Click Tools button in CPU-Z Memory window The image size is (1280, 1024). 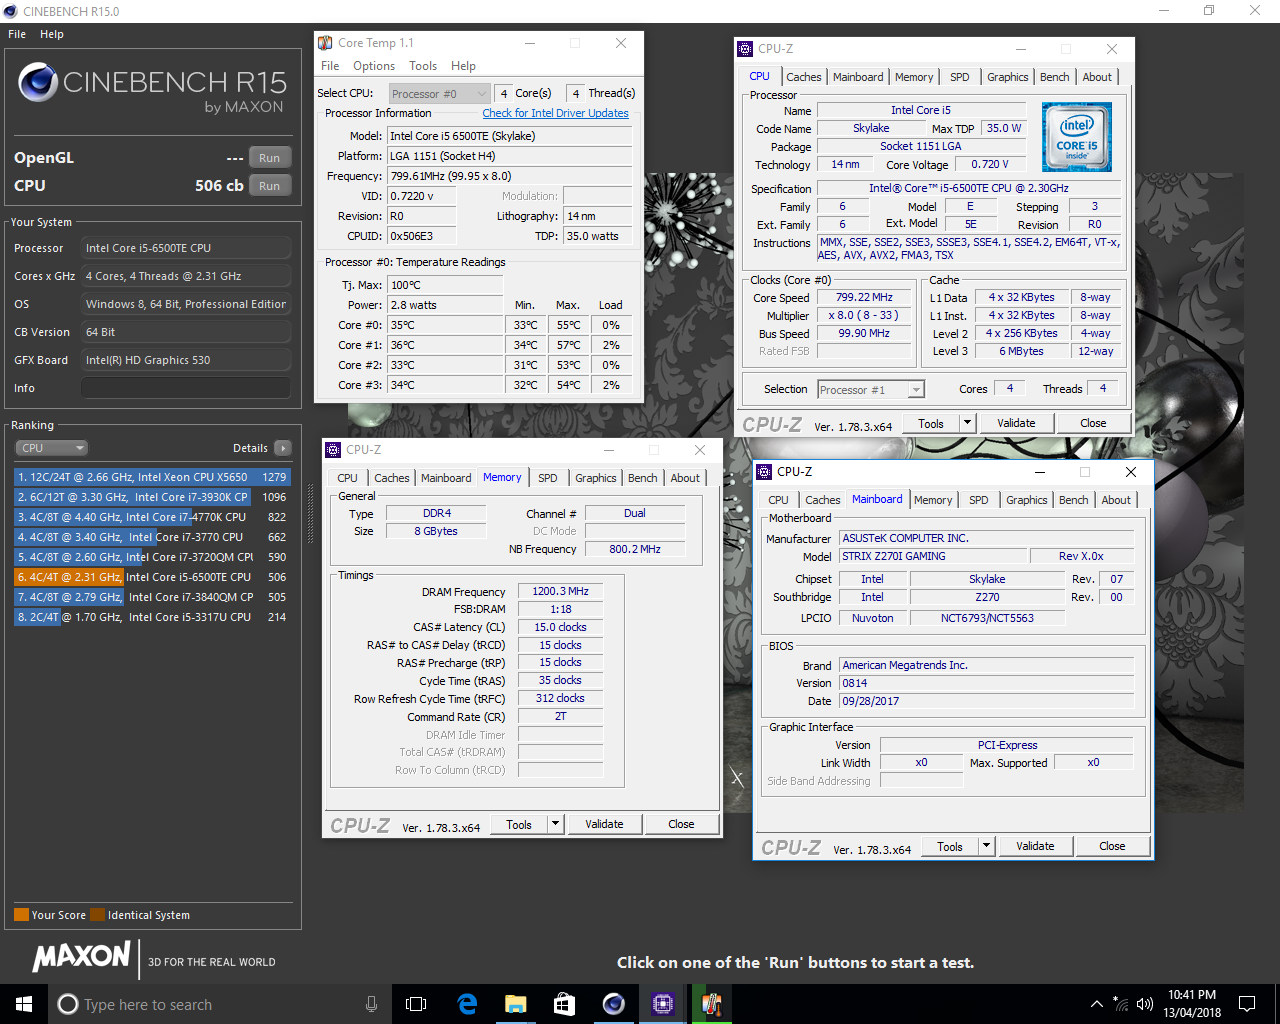click(x=519, y=824)
